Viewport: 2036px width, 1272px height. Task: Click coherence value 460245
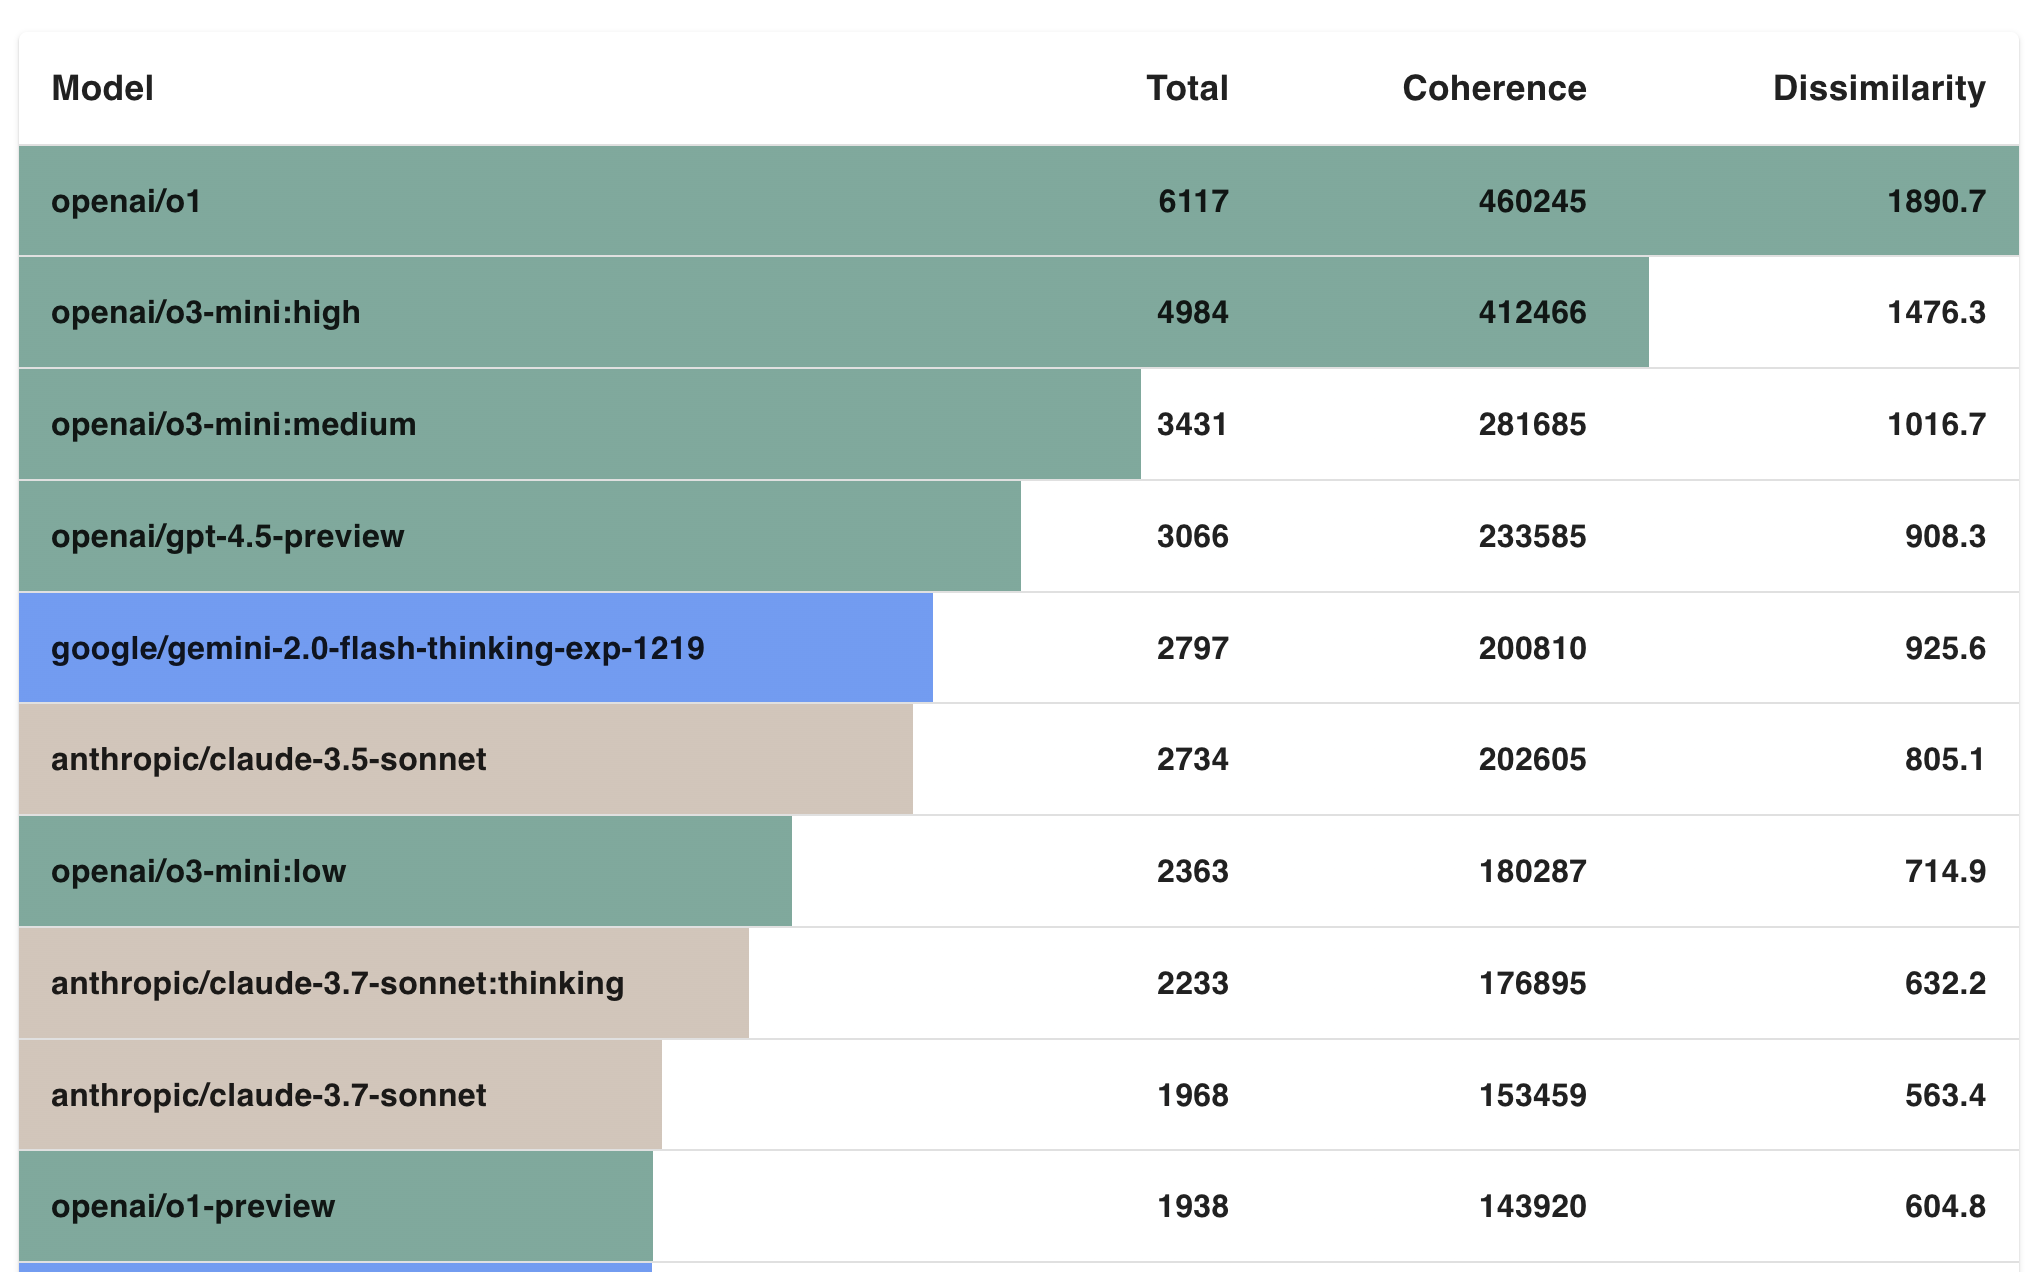[1532, 201]
